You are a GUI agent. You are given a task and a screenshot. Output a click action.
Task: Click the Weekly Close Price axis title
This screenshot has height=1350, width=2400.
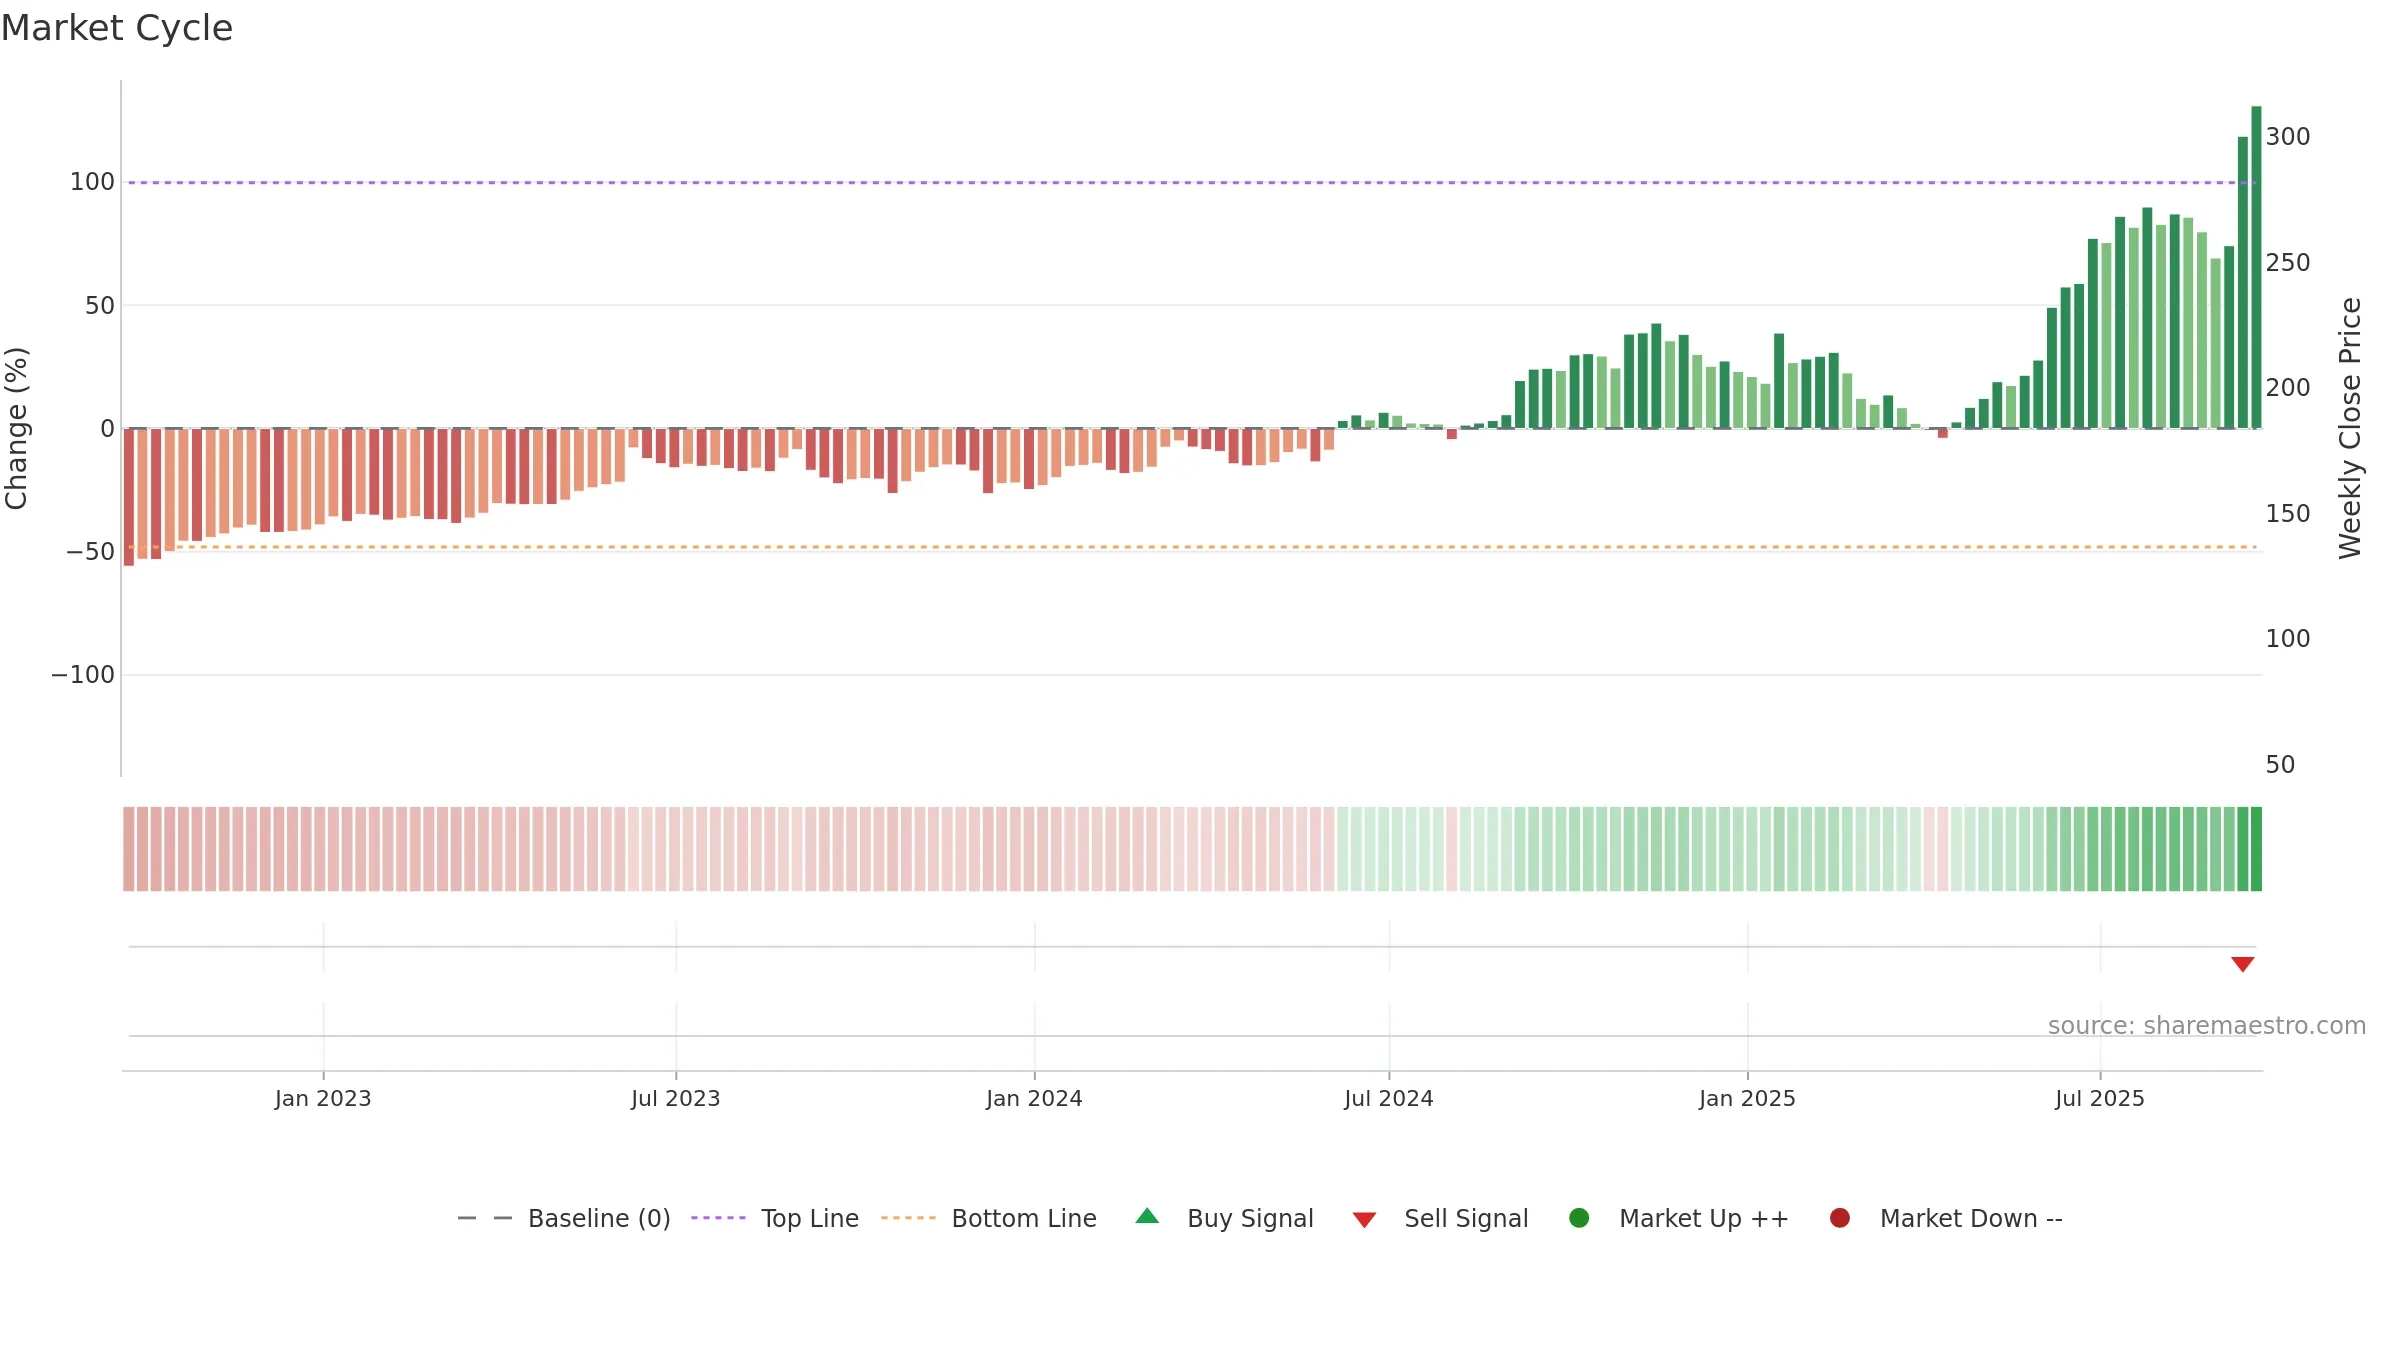tap(2350, 428)
